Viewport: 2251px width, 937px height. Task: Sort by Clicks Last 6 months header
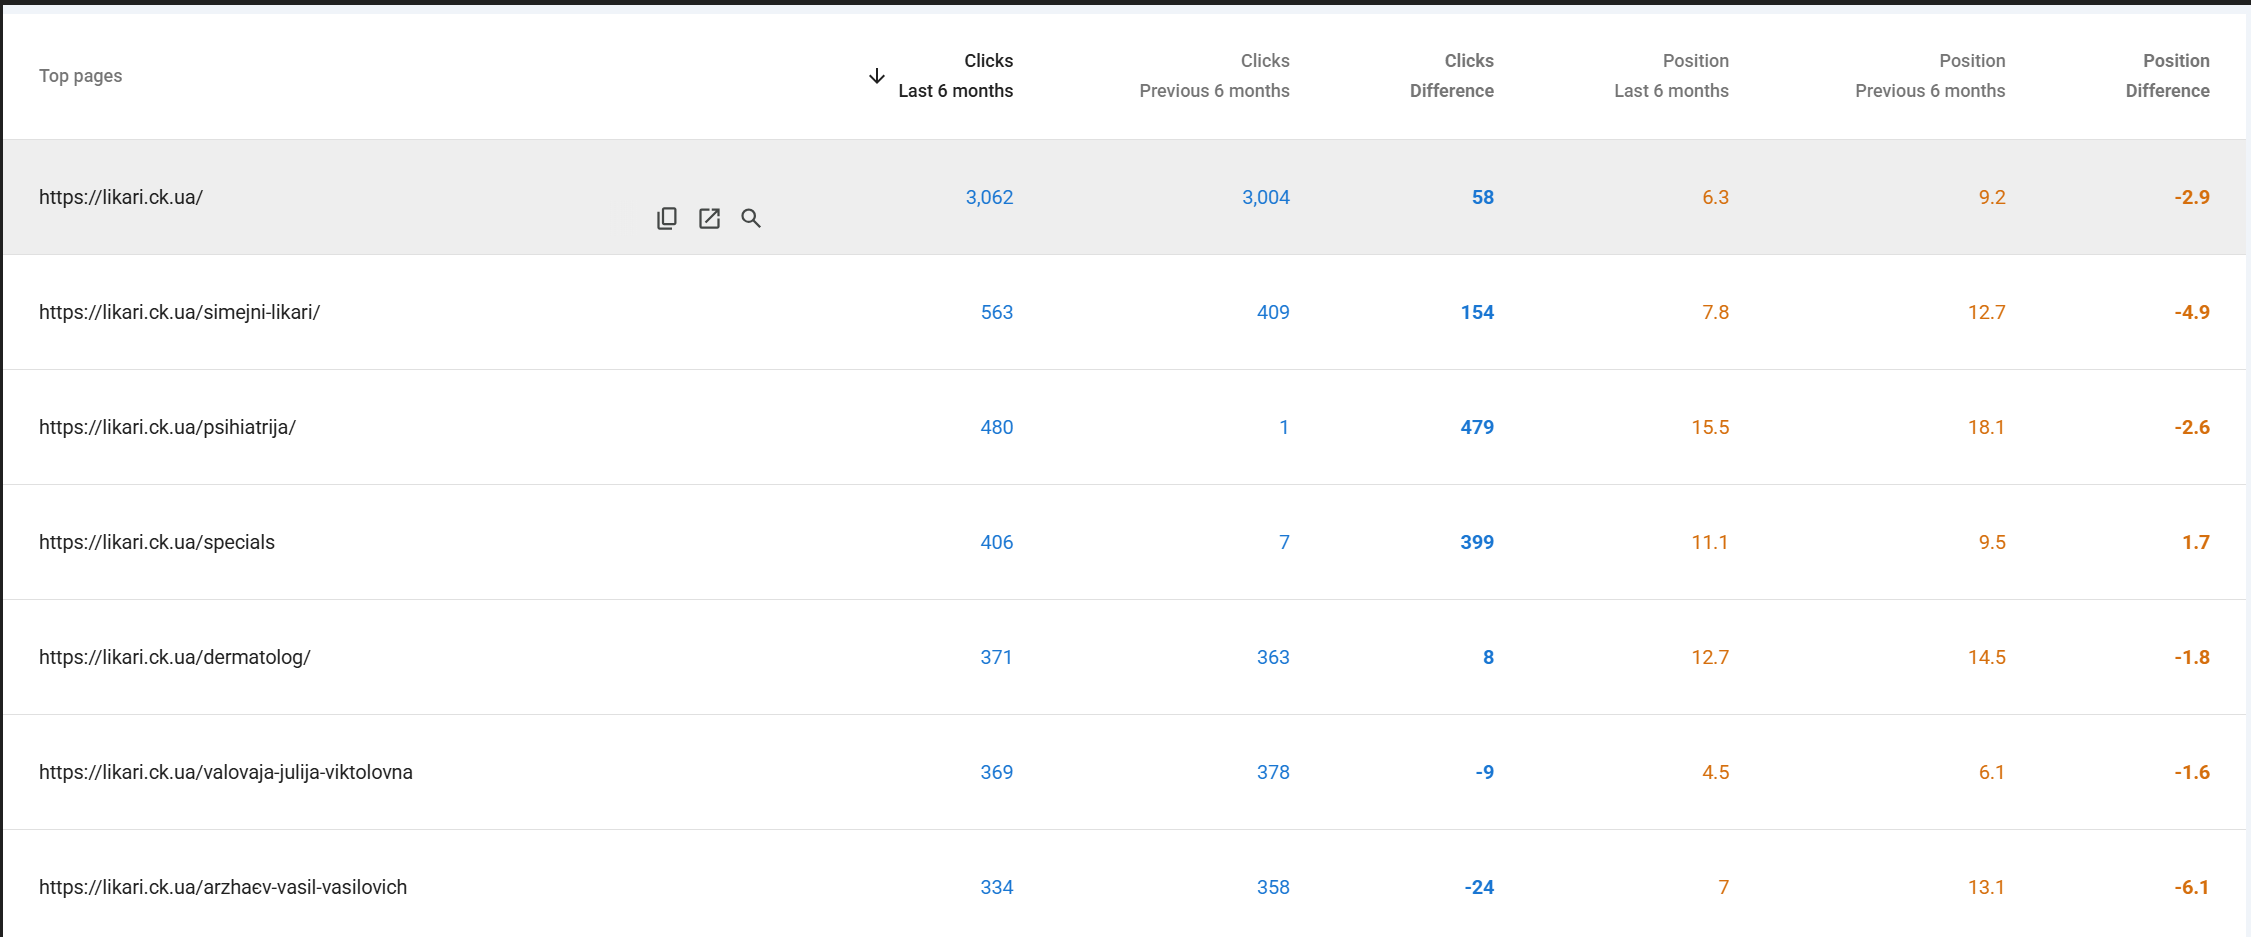point(956,76)
